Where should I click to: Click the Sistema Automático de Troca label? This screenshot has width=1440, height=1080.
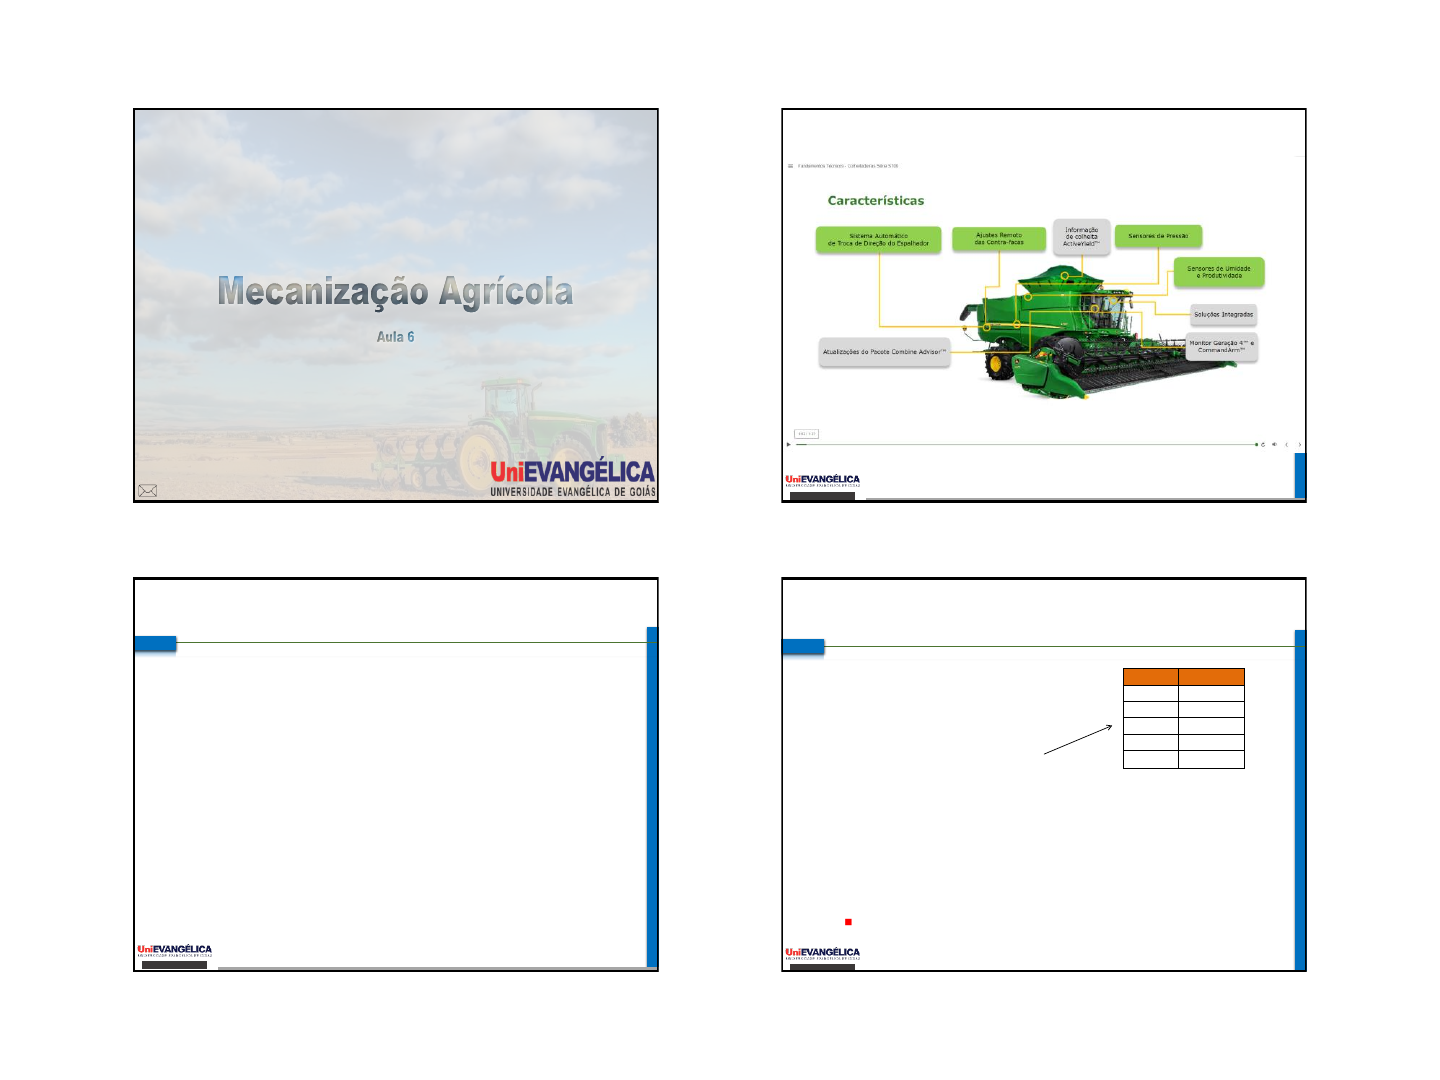coord(878,240)
